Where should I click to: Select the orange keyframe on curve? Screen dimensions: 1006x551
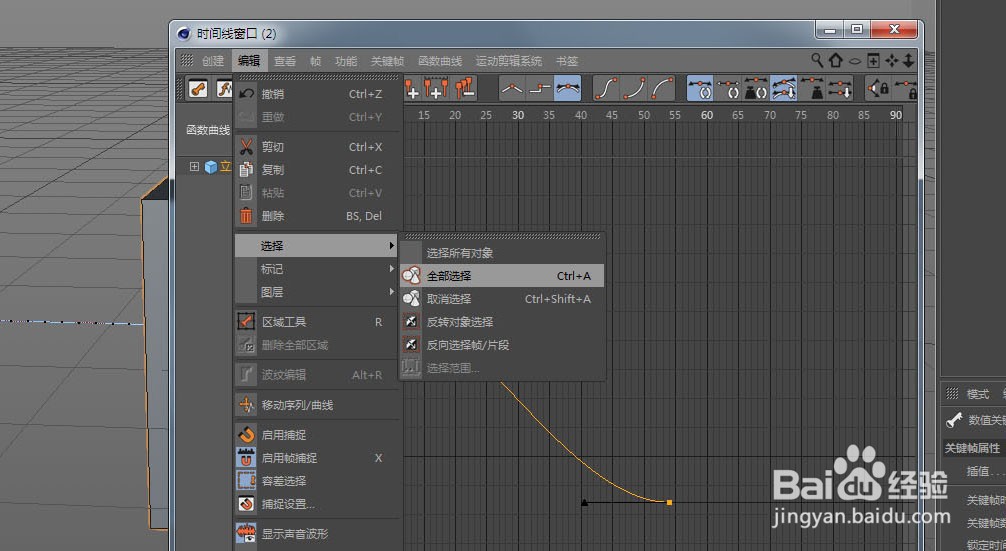669,503
